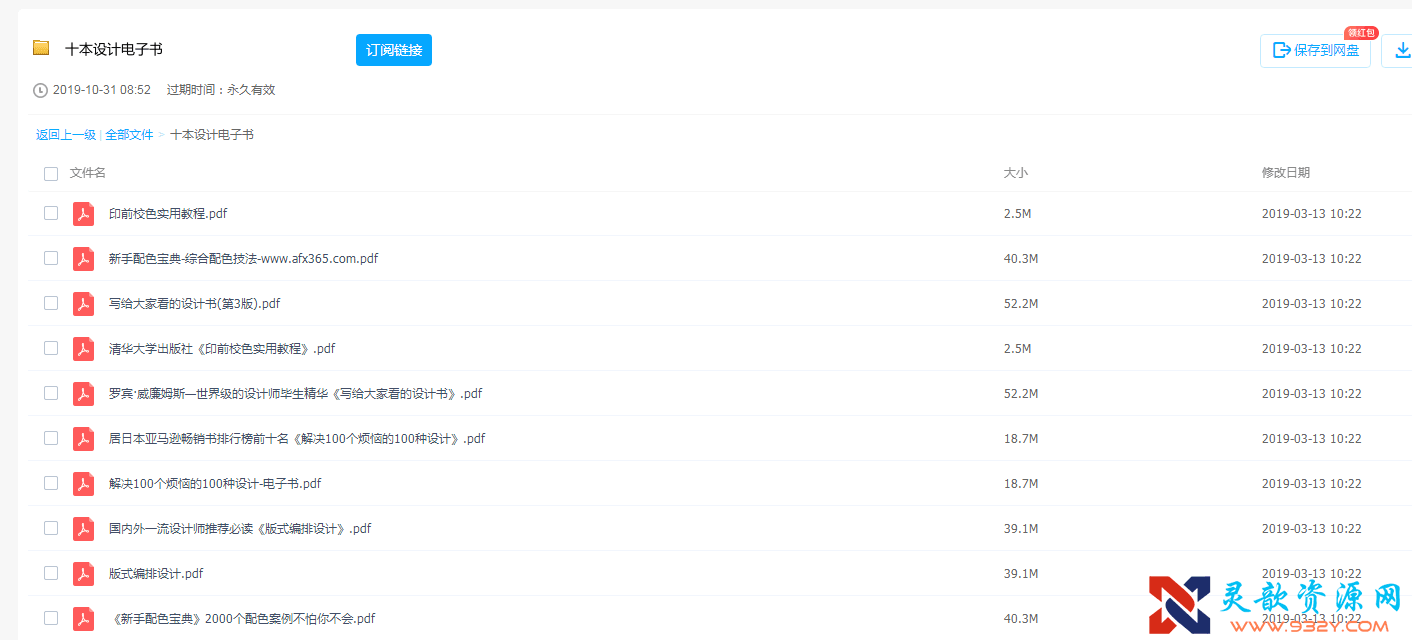The image size is (1412, 640).
Task: Open file 版式编排设计.pdf
Action: pos(156,574)
